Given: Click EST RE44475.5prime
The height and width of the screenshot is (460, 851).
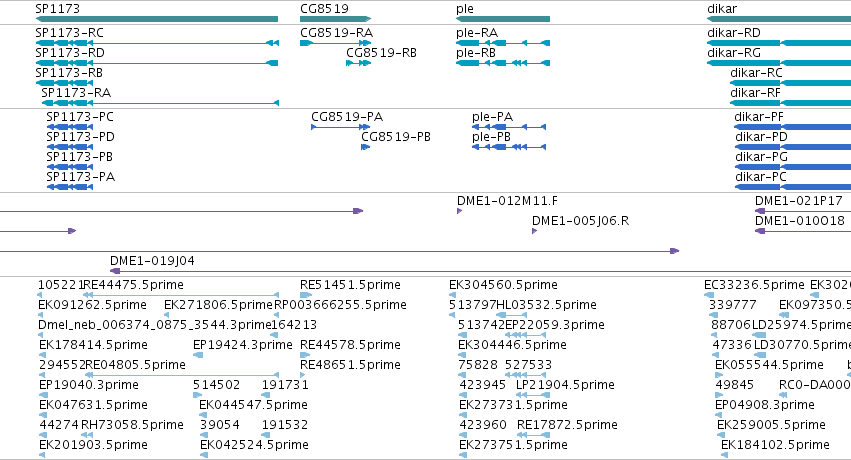Looking at the screenshot, I should (x=134, y=285).
